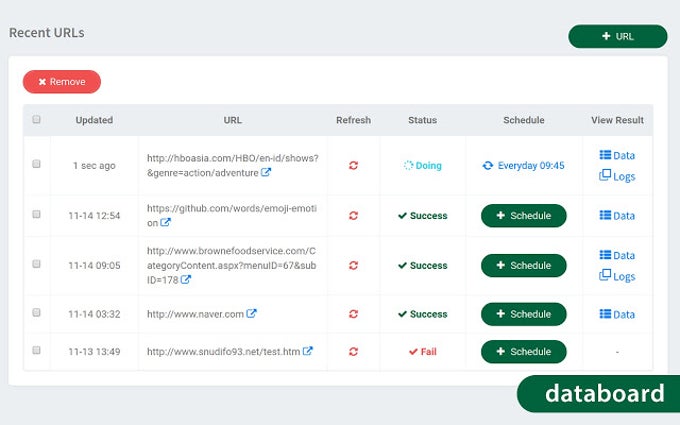Select the checkbox for naver.com row
The image size is (680, 425).
37,313
